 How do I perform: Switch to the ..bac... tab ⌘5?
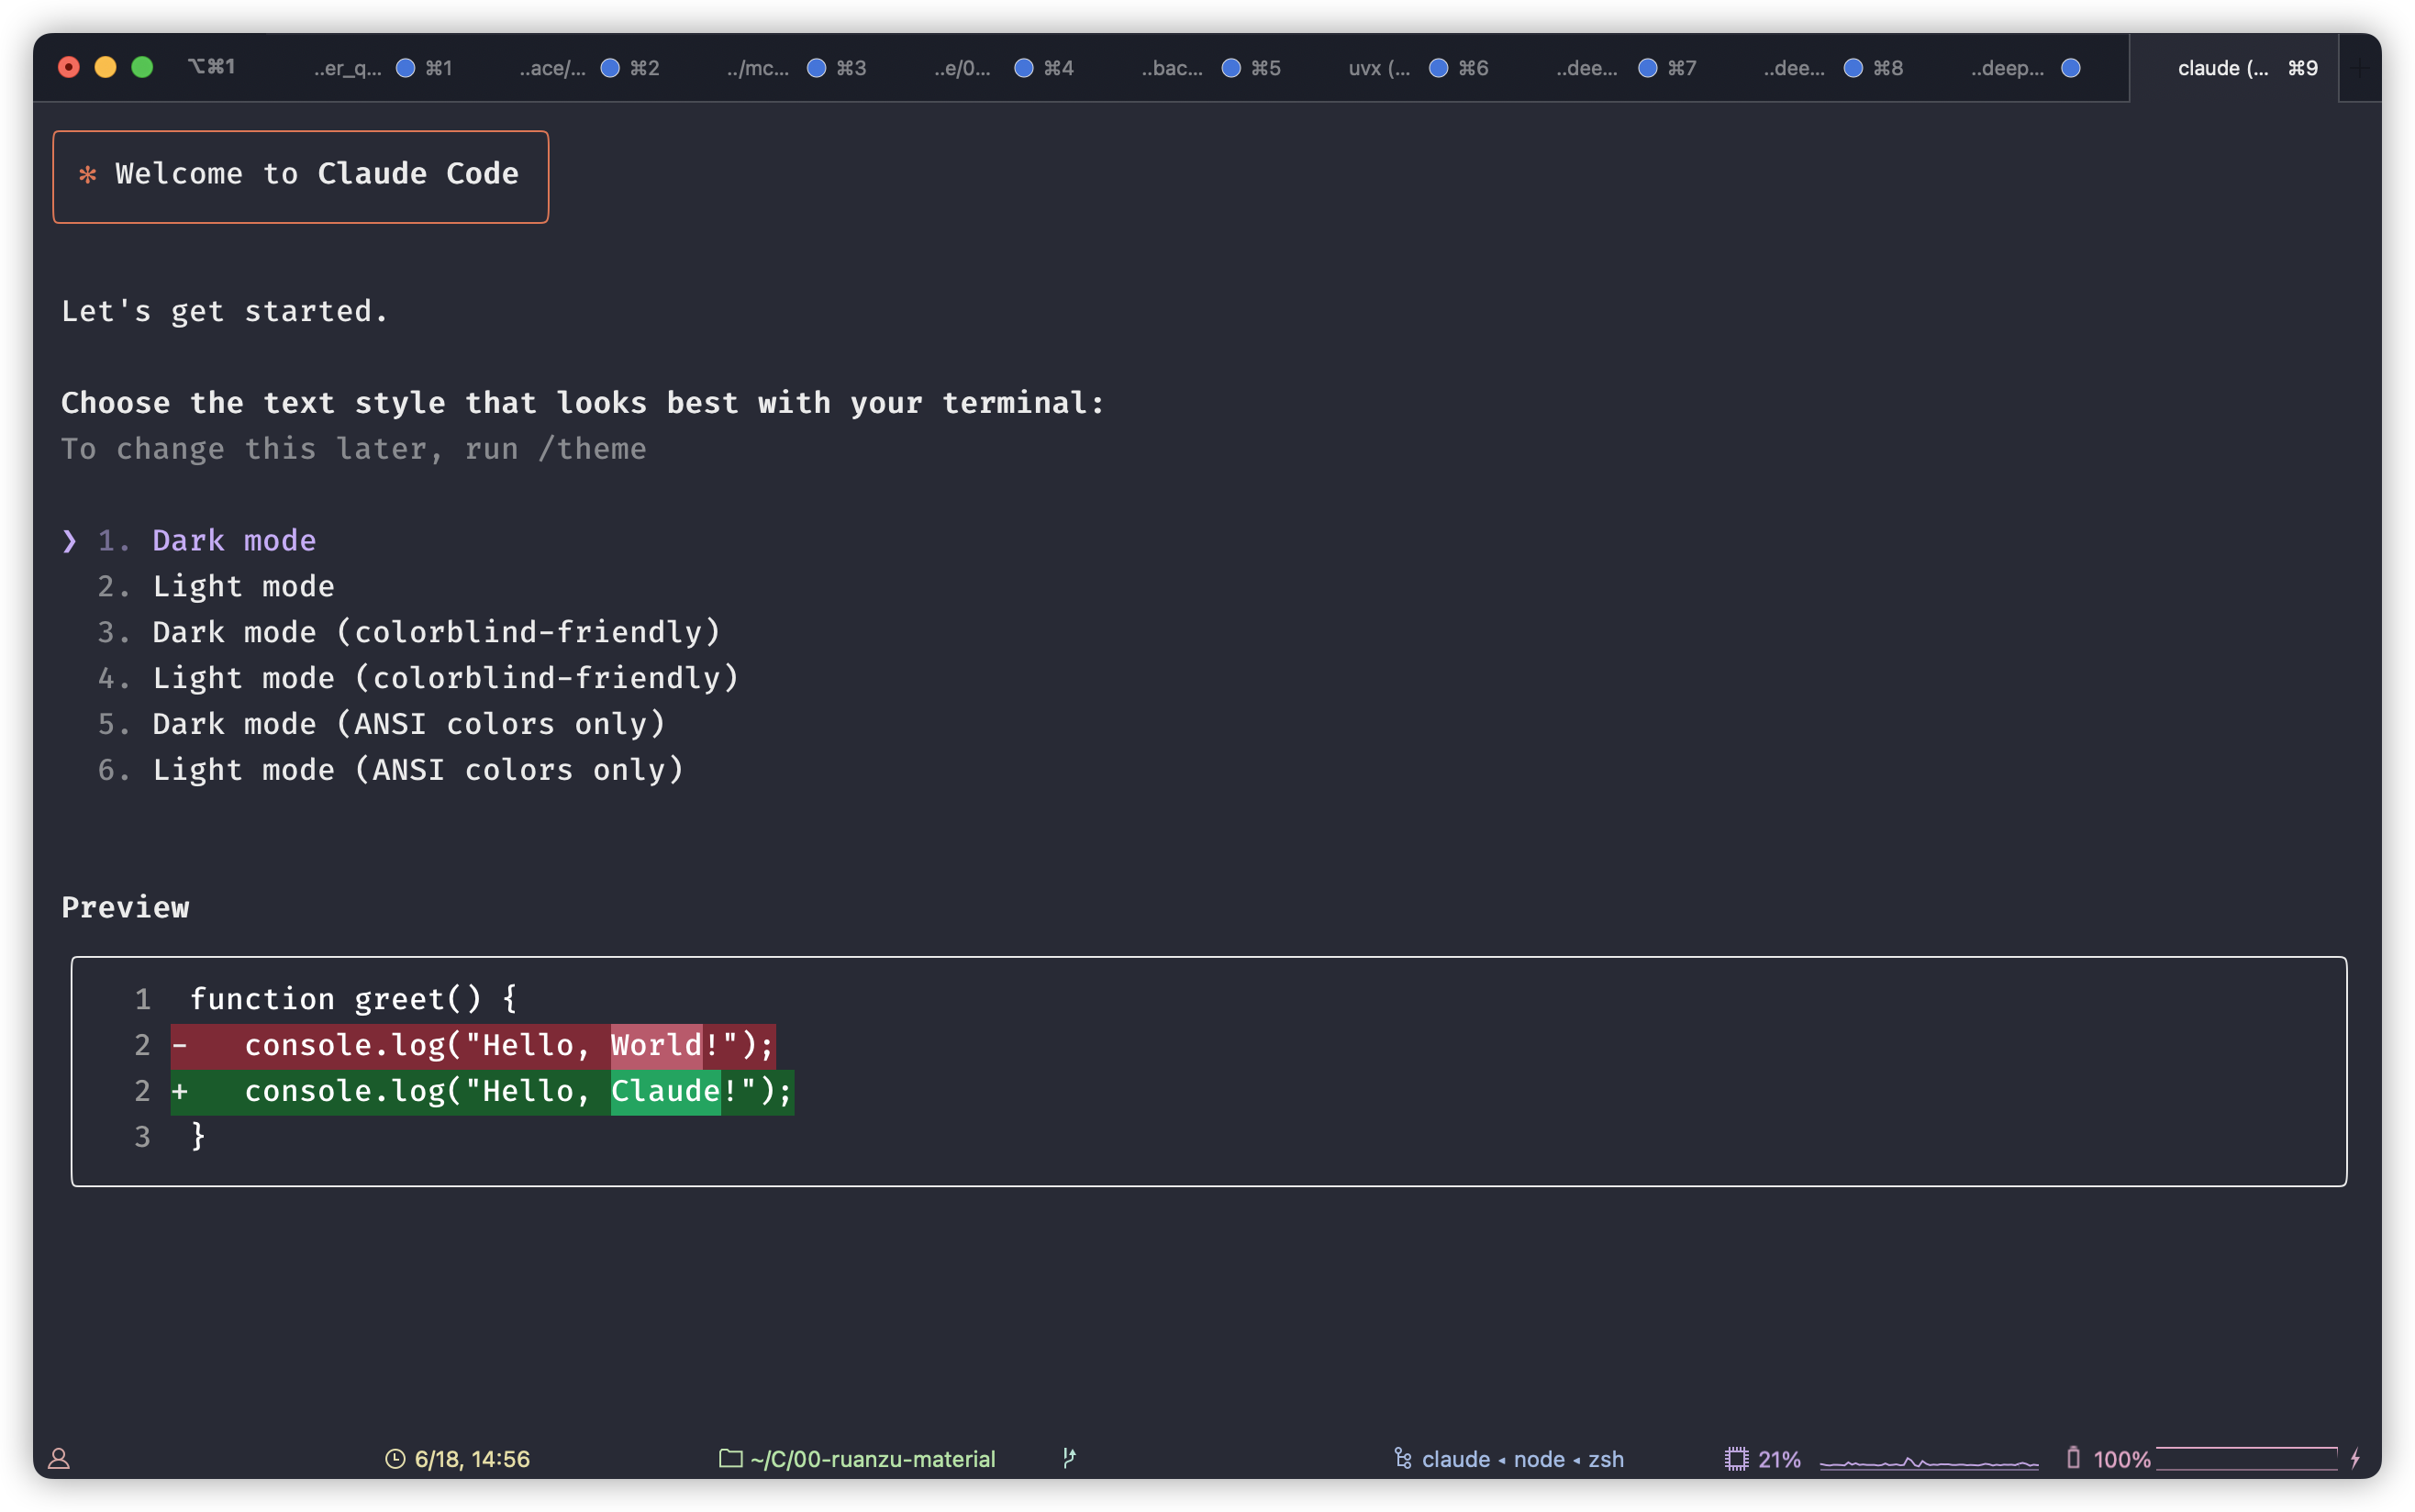[1172, 68]
